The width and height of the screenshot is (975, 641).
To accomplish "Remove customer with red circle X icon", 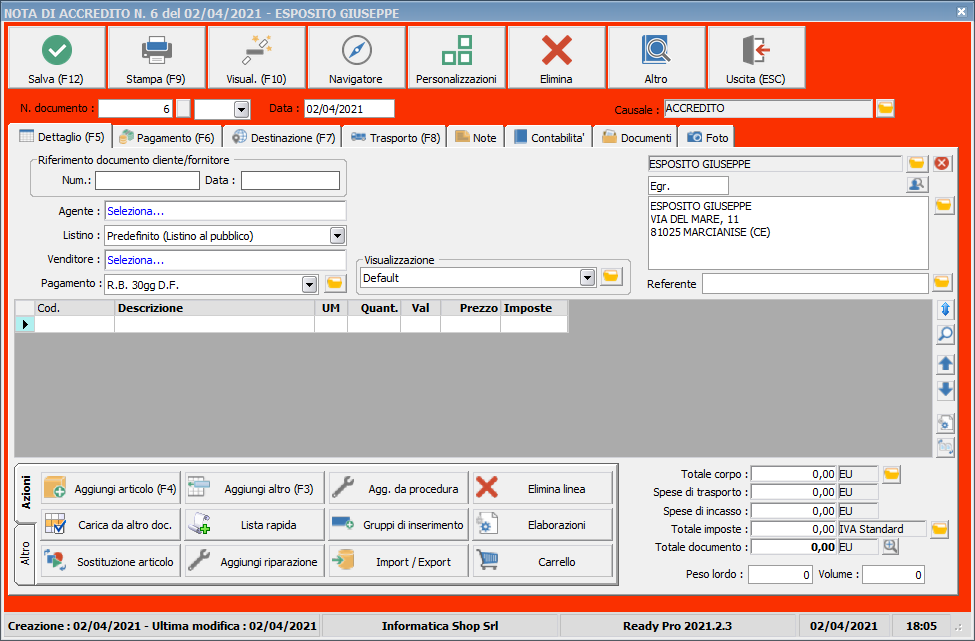I will pyautogui.click(x=942, y=163).
